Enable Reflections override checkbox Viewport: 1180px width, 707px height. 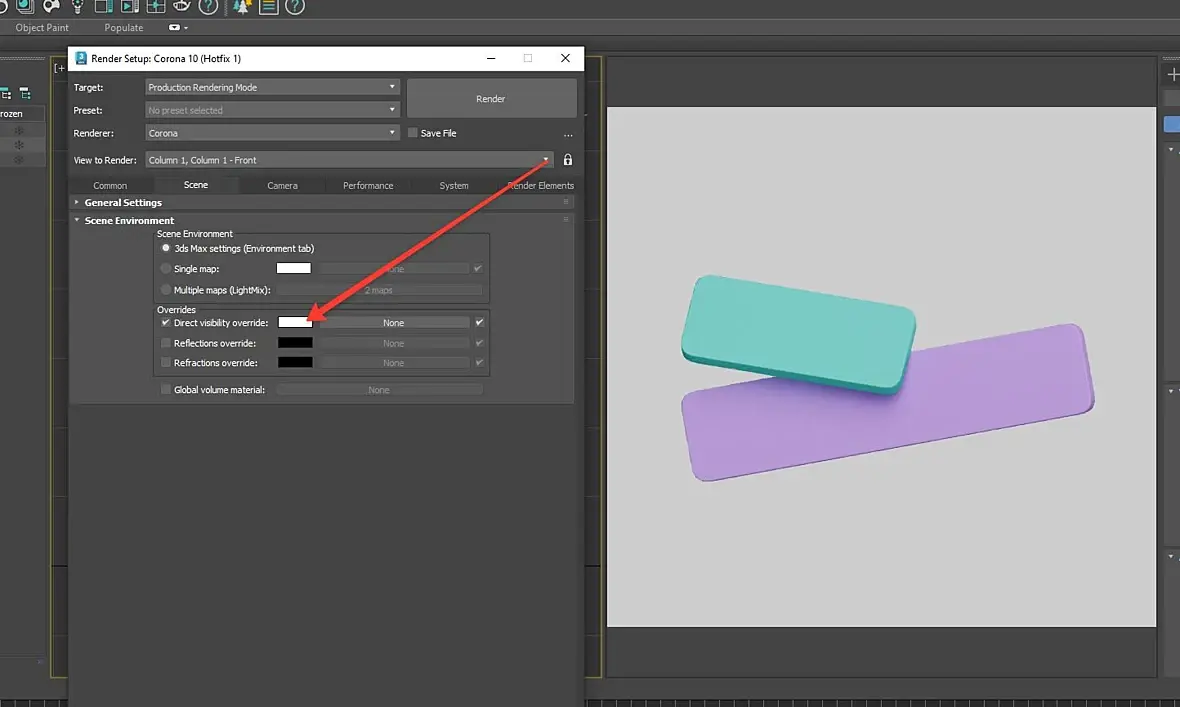tap(166, 343)
